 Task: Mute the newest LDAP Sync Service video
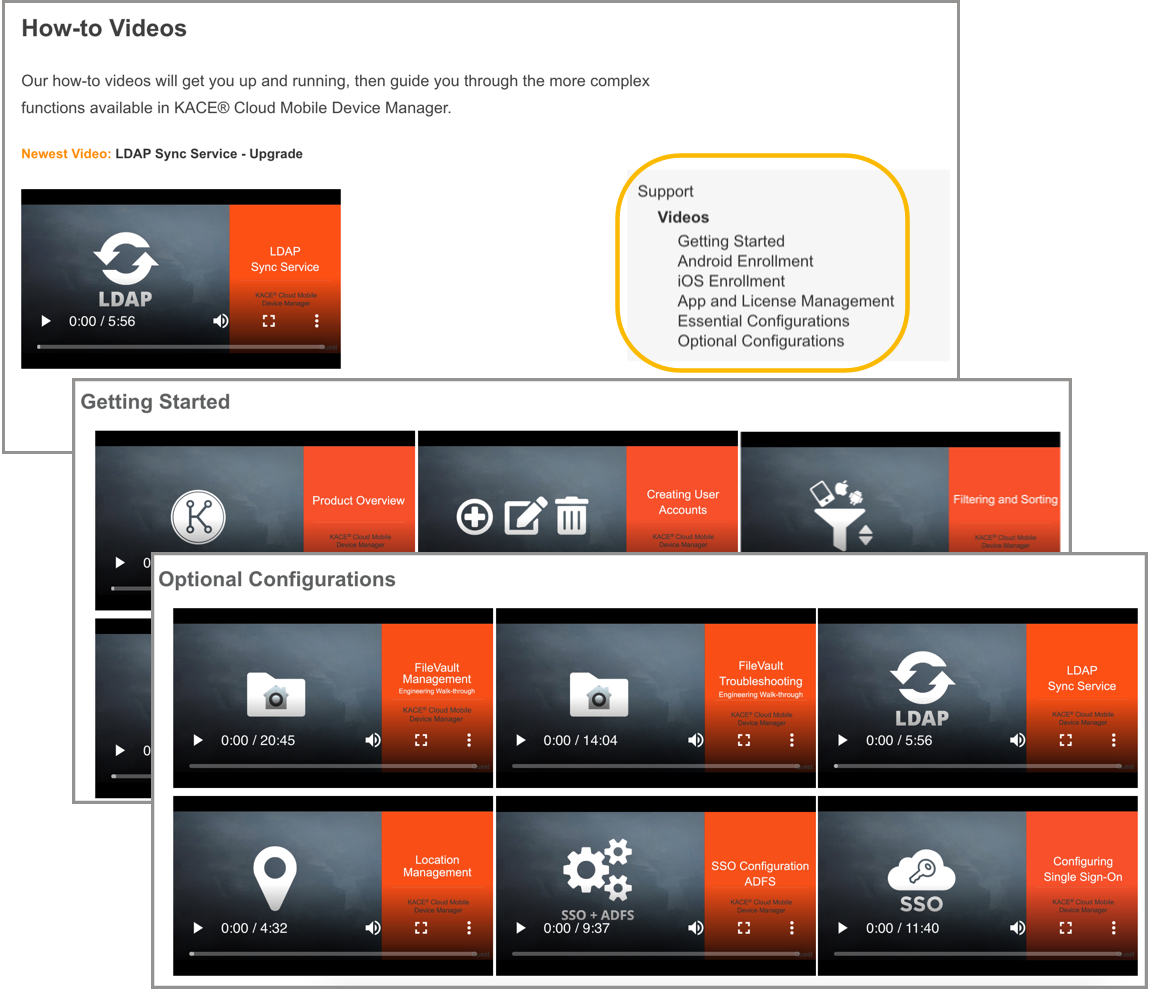point(220,321)
